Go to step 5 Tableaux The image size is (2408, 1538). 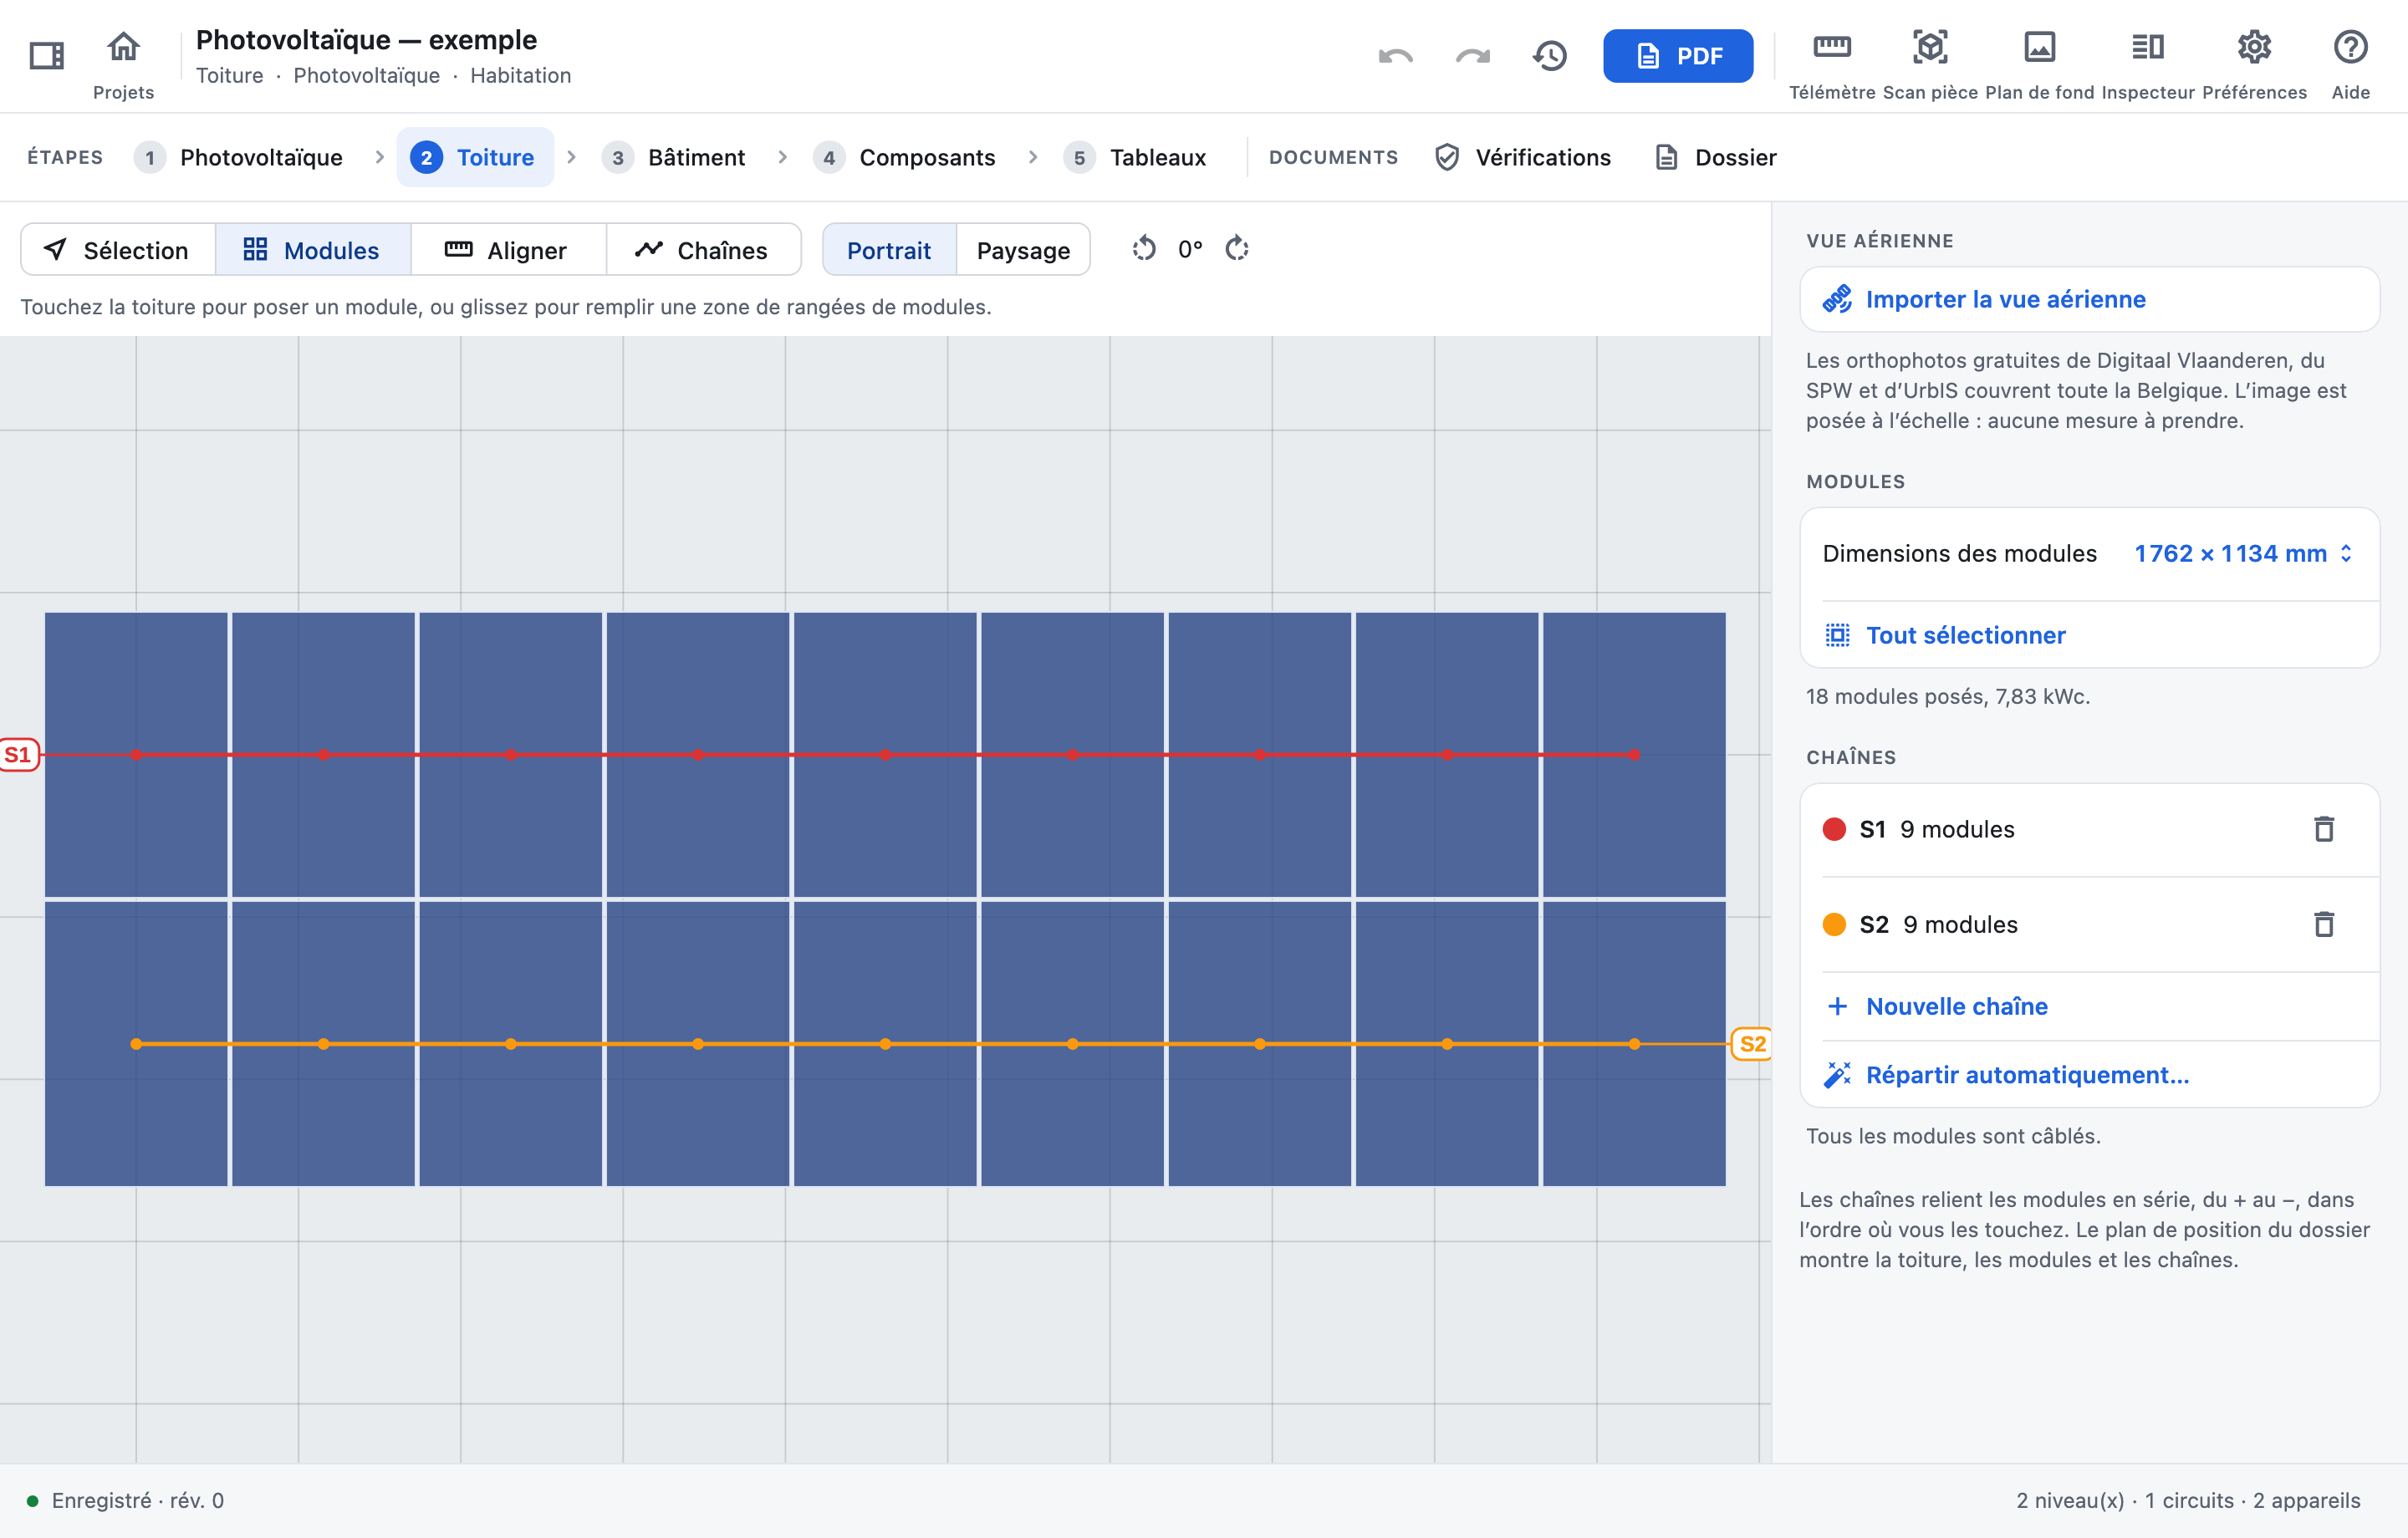1135,157
